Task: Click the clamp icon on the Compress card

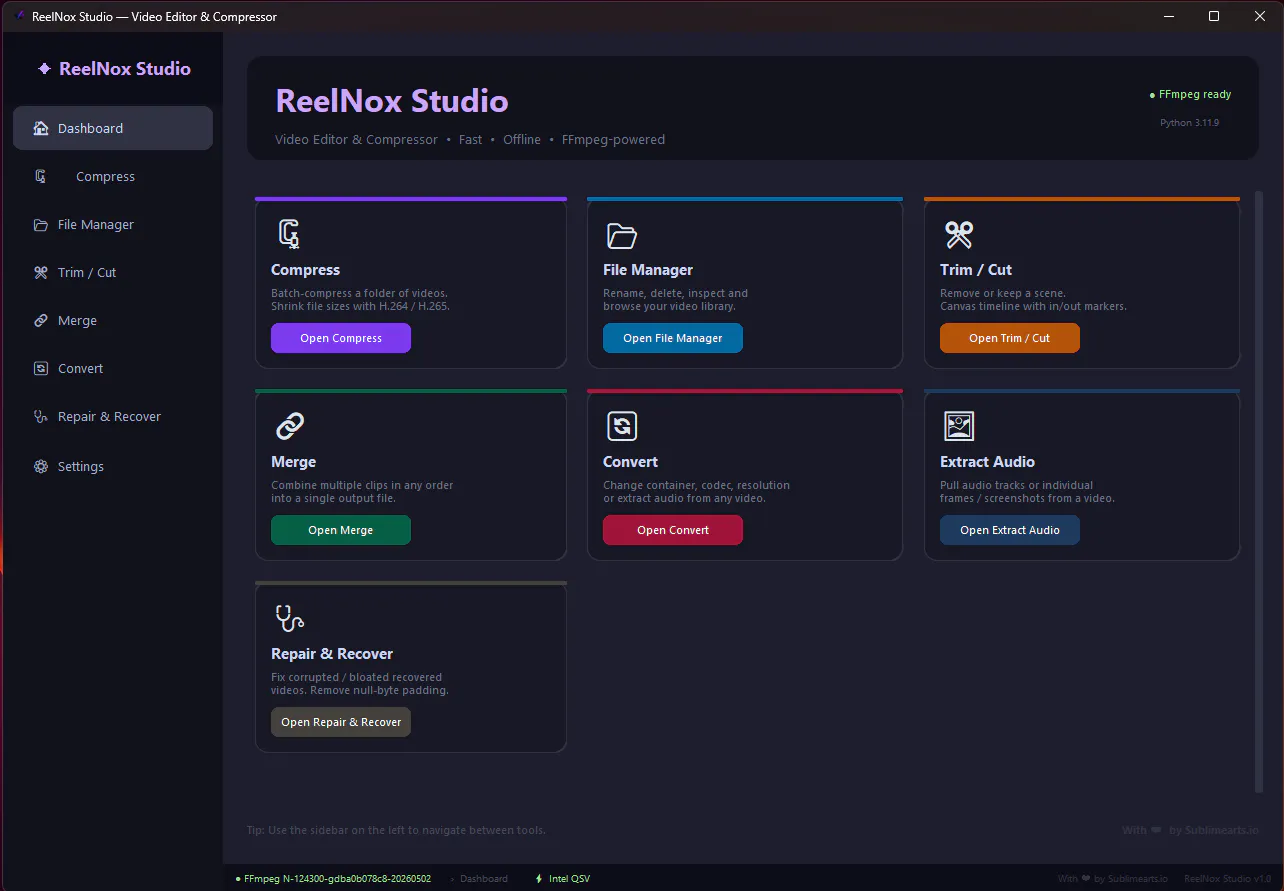Action: (x=289, y=235)
